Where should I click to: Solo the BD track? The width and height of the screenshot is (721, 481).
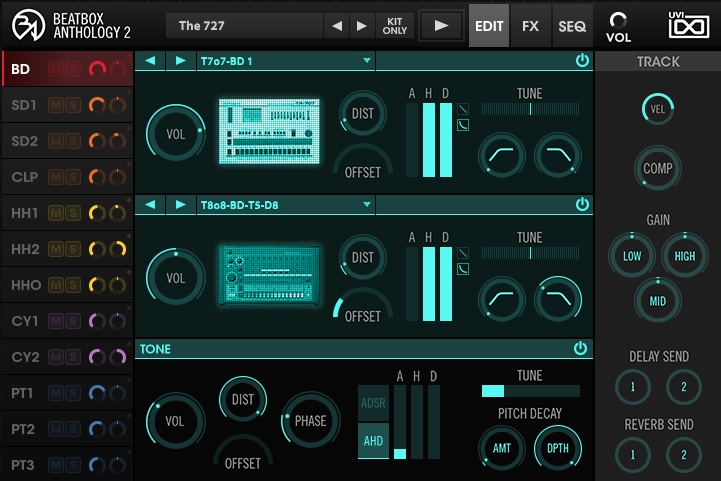click(73, 69)
